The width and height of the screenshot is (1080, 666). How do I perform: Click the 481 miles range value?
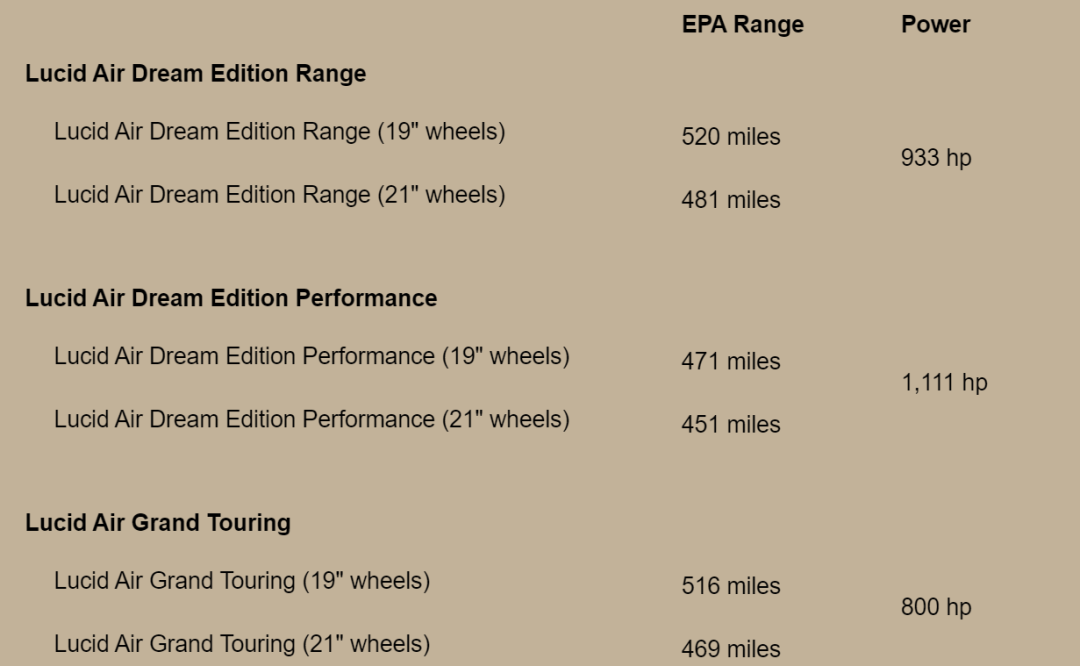click(731, 200)
